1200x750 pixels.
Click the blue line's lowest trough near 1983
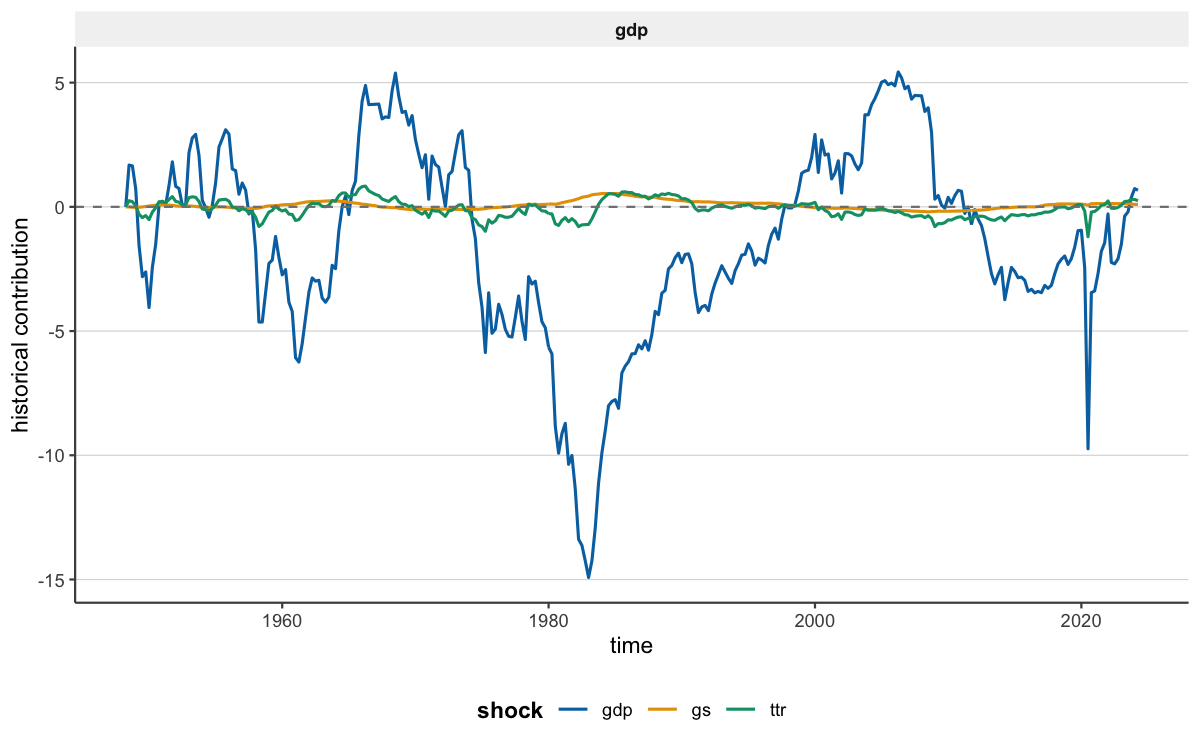click(589, 577)
